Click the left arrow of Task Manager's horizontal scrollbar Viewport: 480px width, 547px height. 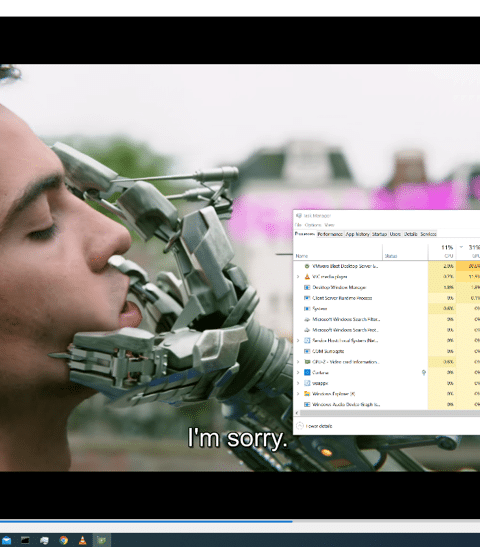[297, 413]
